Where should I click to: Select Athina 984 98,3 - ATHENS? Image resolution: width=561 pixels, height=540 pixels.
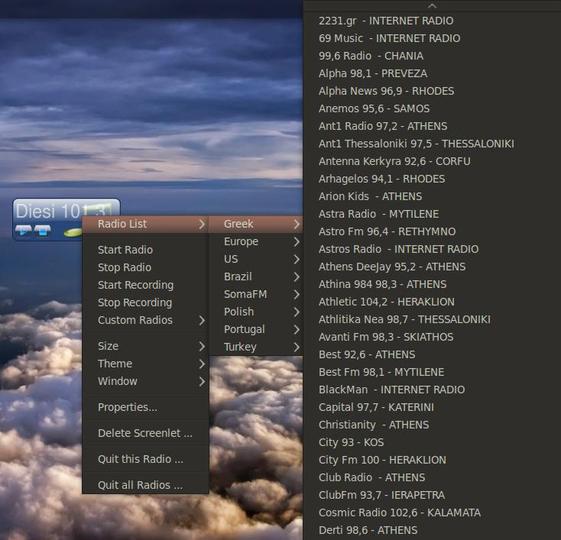click(432, 284)
